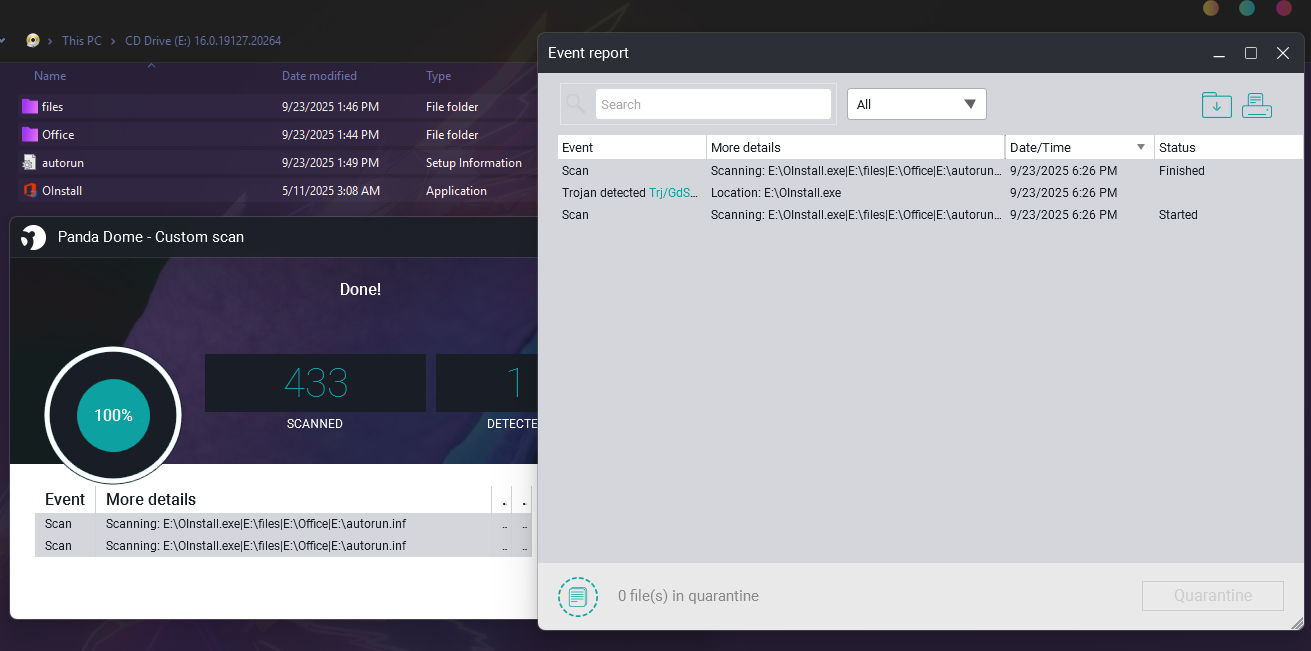This screenshot has width=1311, height=651.
Task: Click the export report folder icon
Action: click(1216, 105)
